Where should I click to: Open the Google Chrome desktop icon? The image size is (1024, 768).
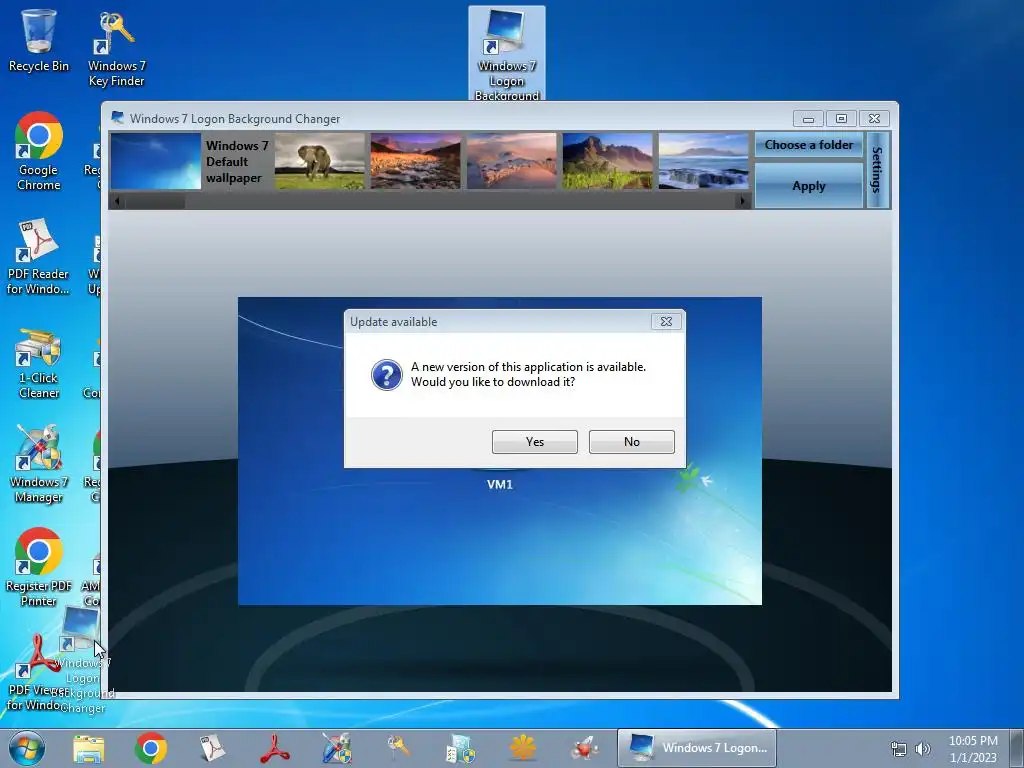coord(39,151)
